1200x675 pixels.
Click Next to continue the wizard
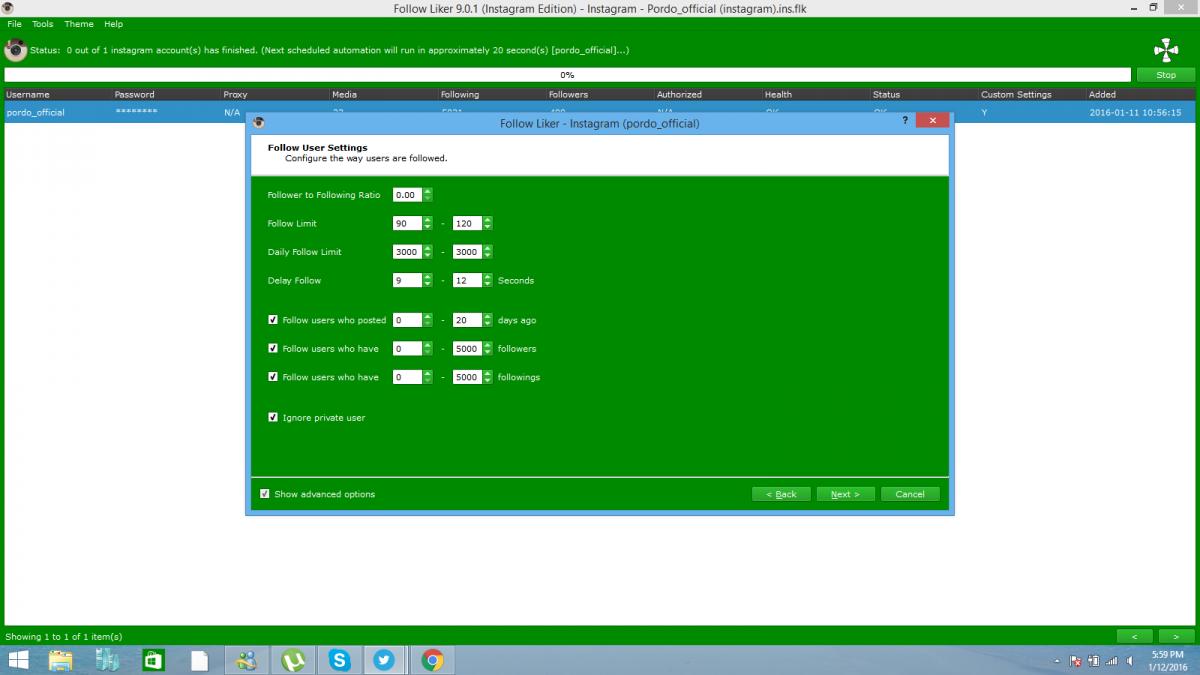(x=845, y=494)
